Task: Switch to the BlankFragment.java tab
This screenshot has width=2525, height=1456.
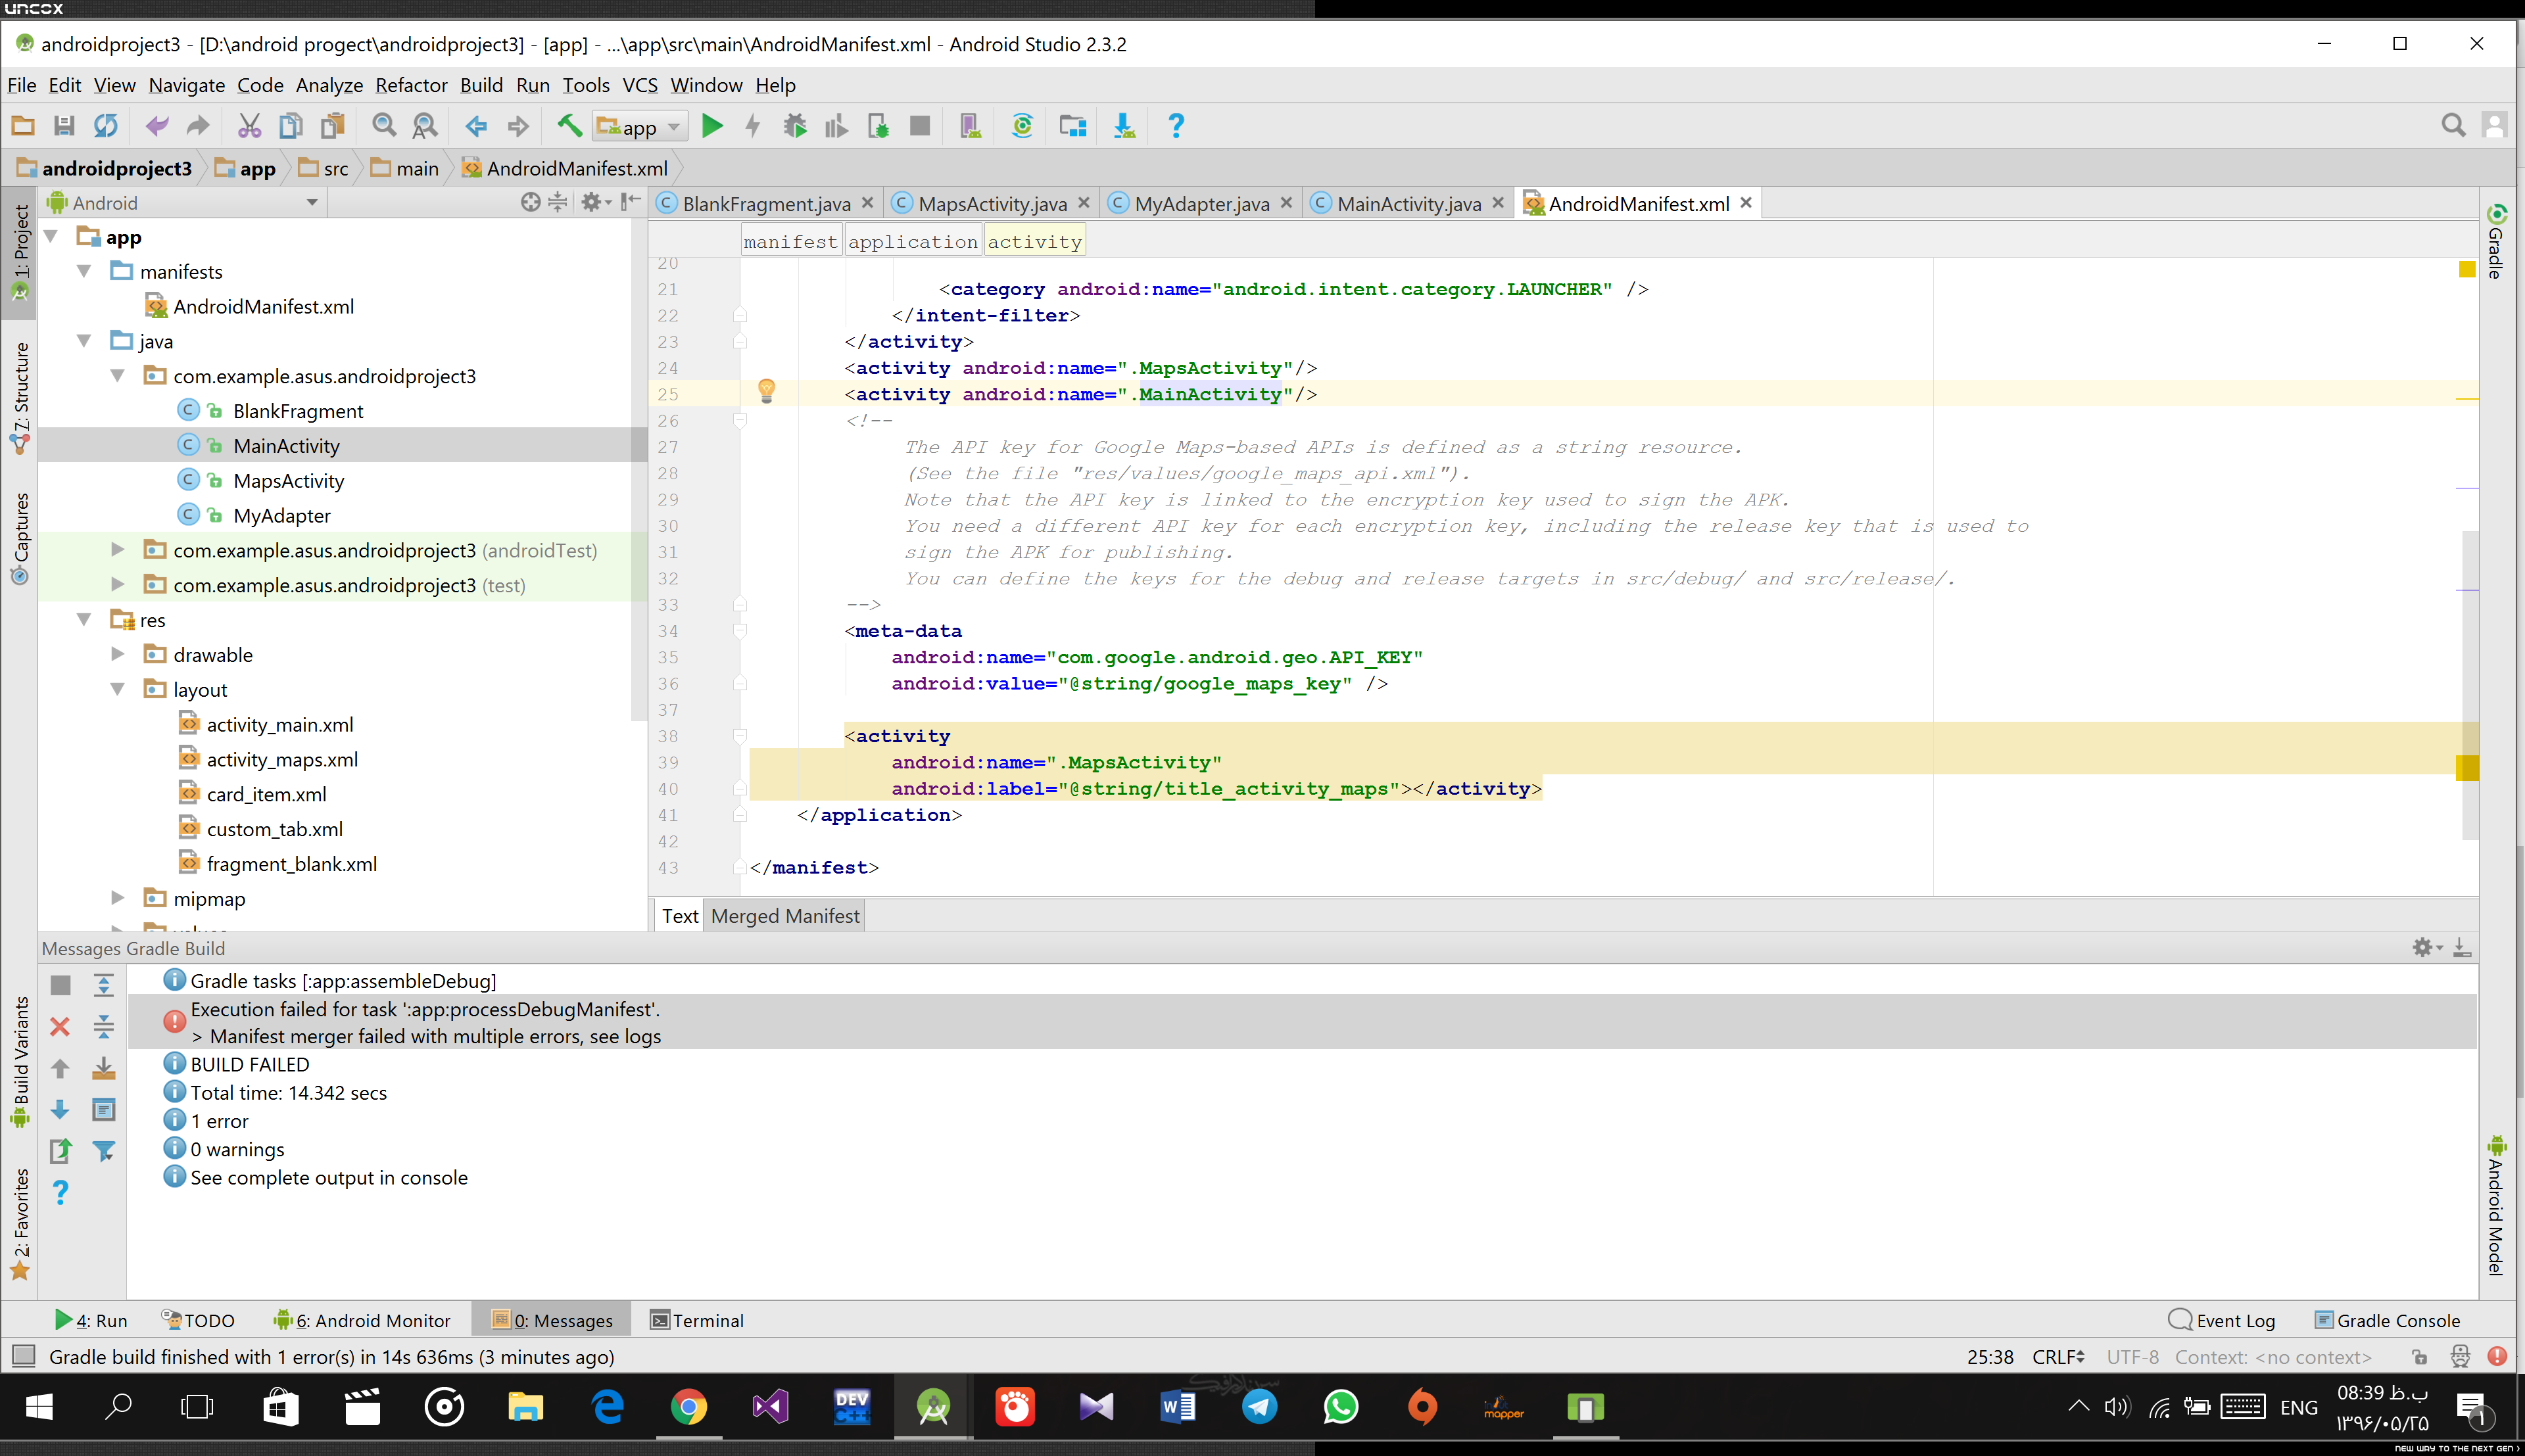Action: (x=766, y=204)
